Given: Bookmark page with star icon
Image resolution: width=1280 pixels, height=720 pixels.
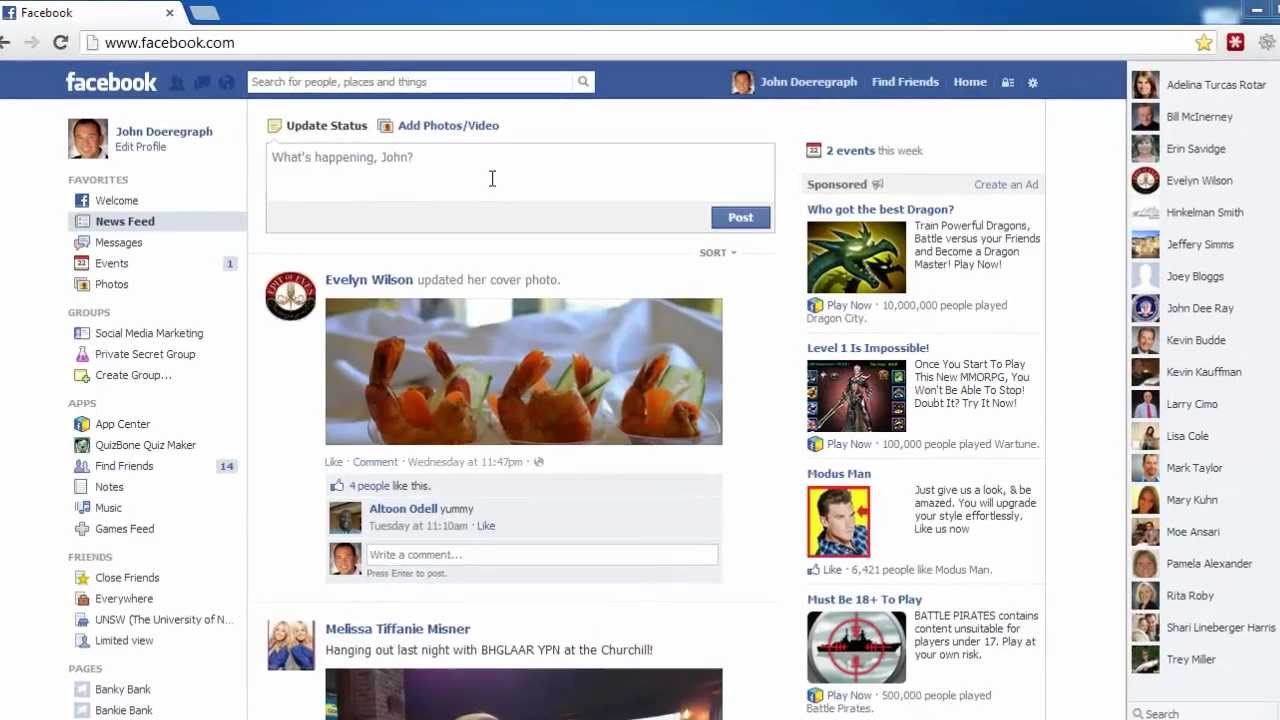Looking at the screenshot, I should pos(1204,42).
